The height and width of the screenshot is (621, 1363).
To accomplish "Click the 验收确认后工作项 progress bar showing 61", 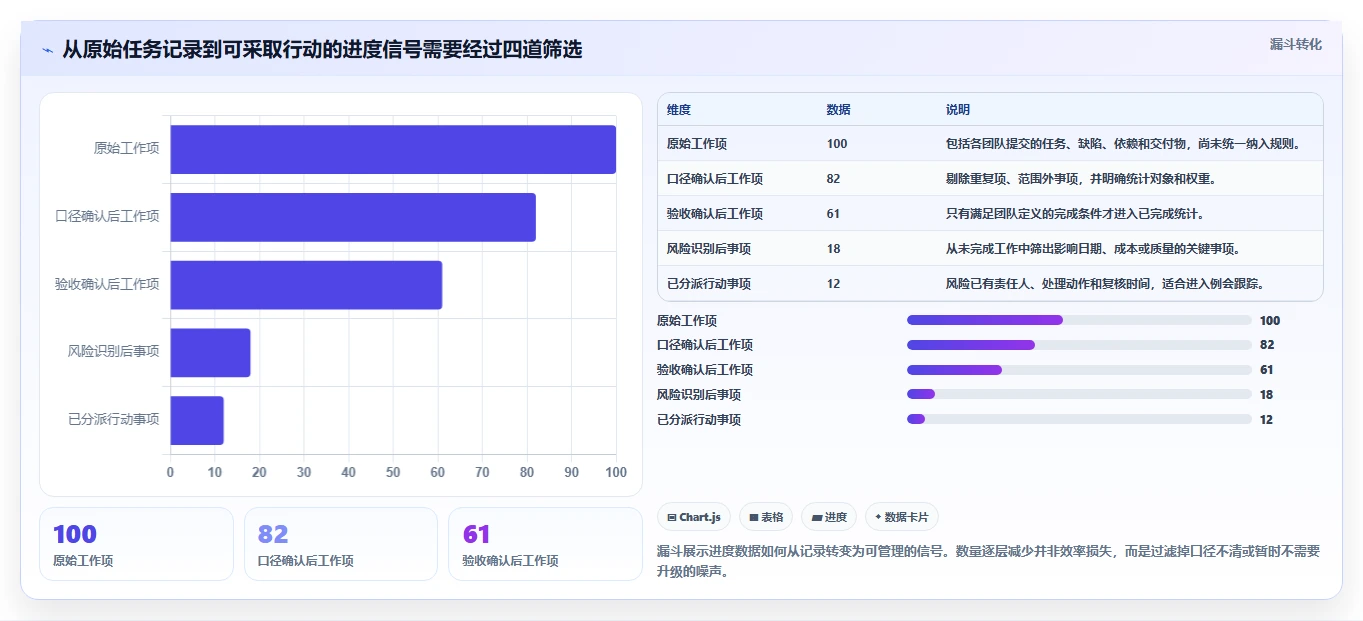I will [x=1079, y=370].
